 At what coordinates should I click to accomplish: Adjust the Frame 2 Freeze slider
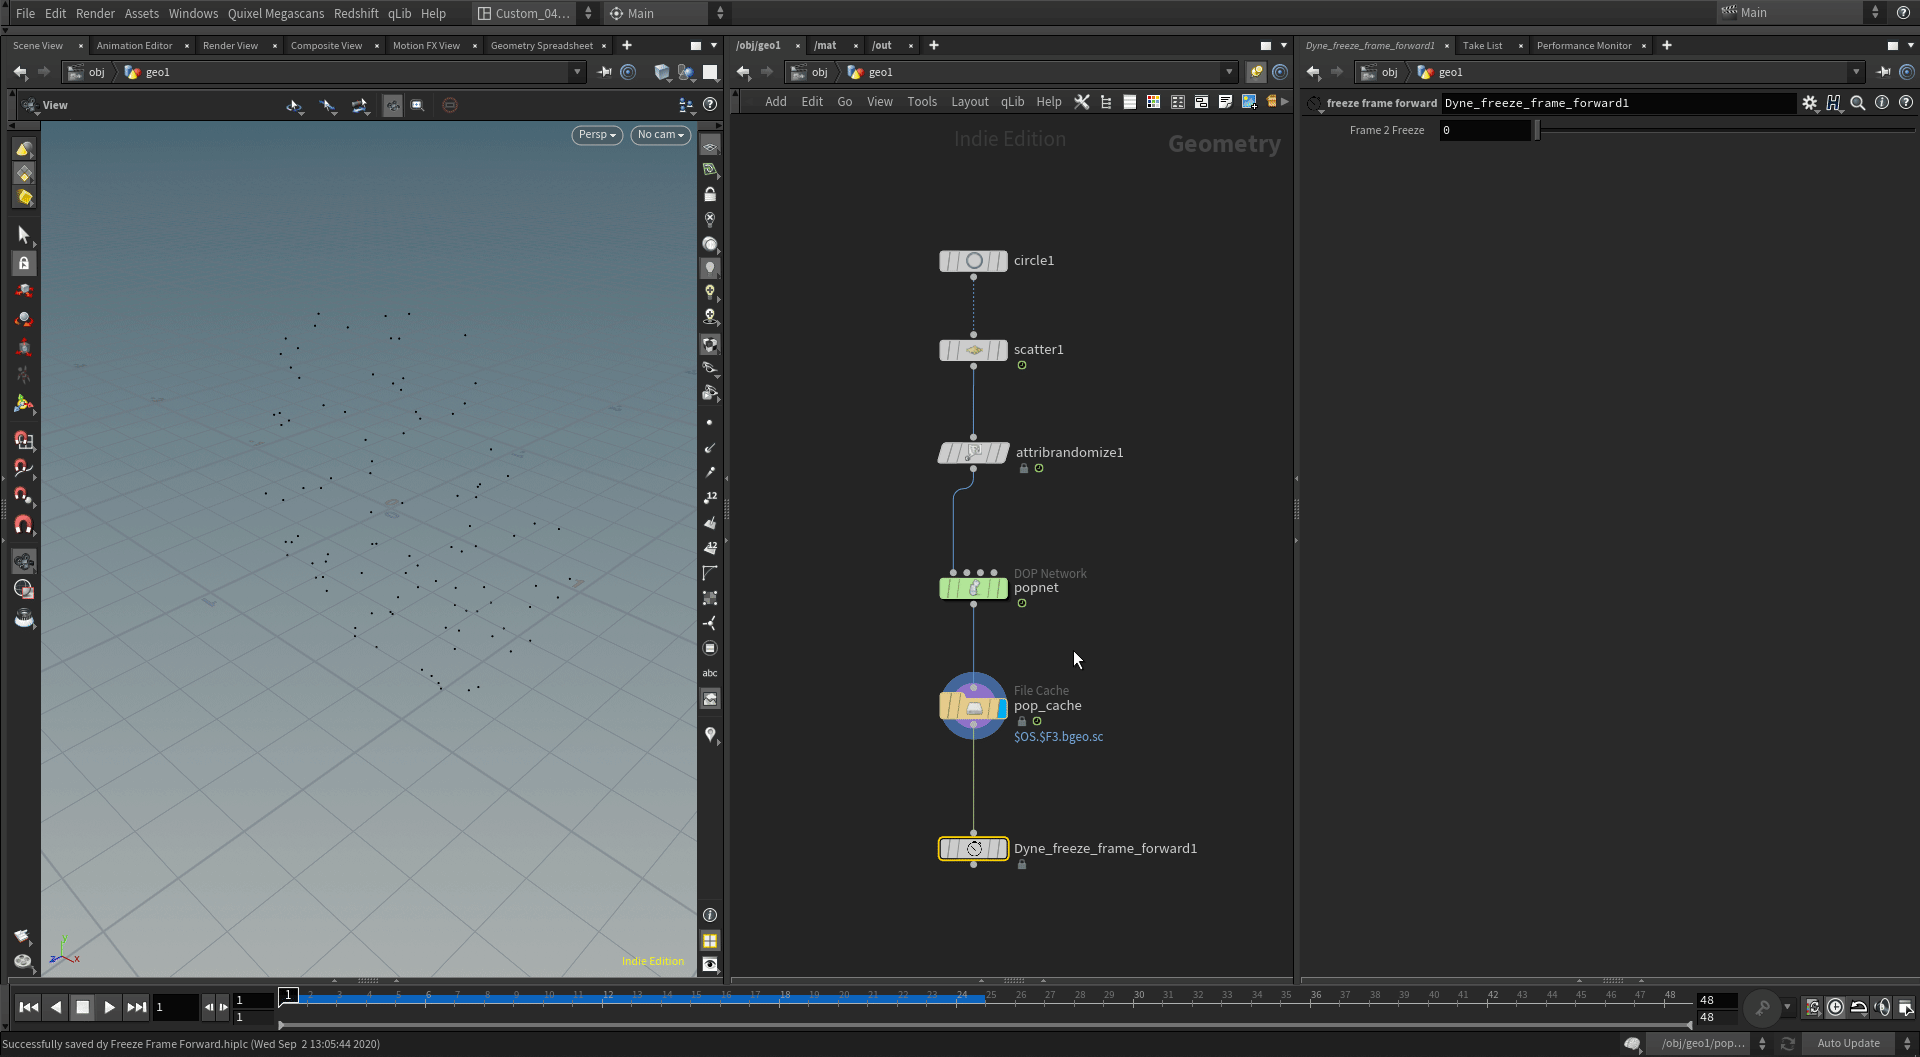point(1725,130)
